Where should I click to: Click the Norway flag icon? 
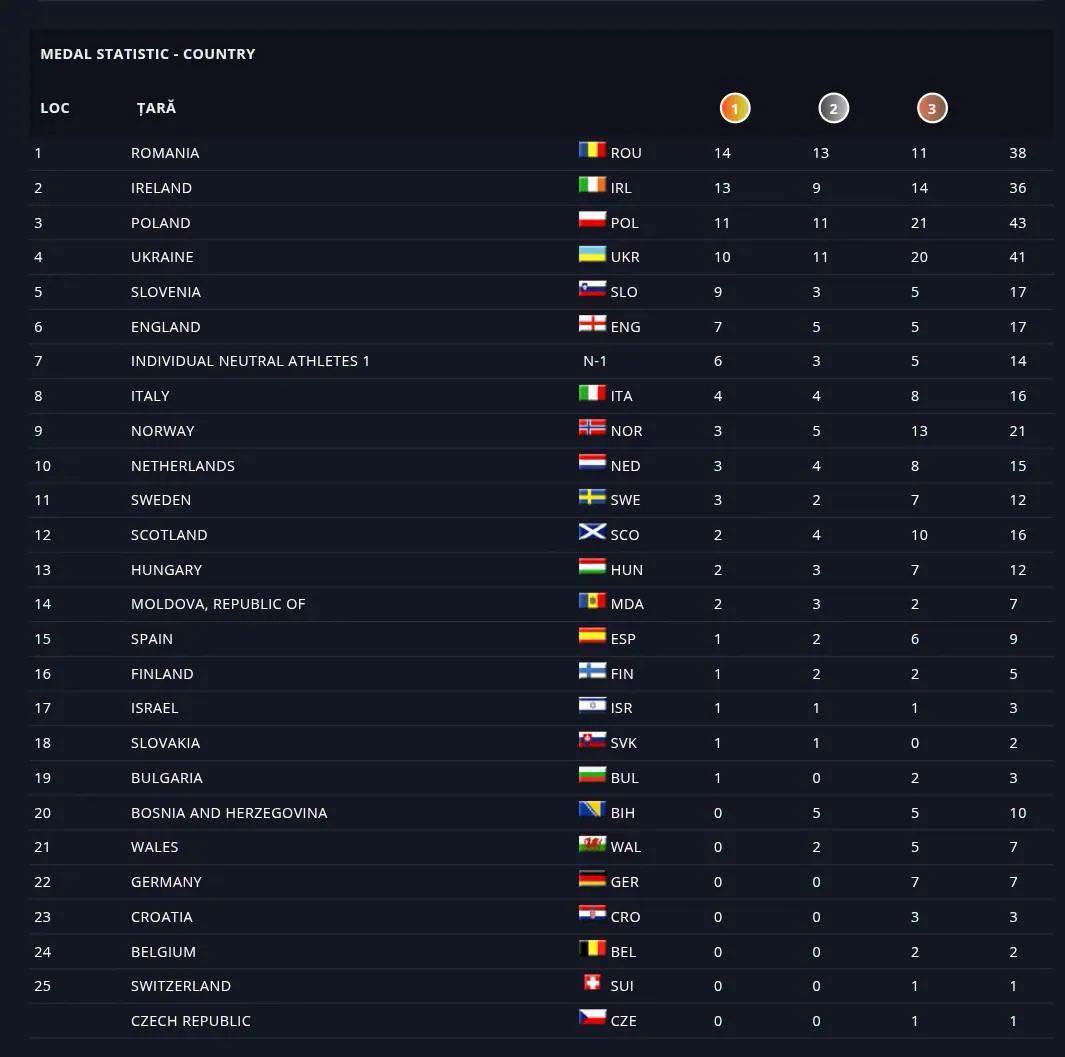pos(592,429)
